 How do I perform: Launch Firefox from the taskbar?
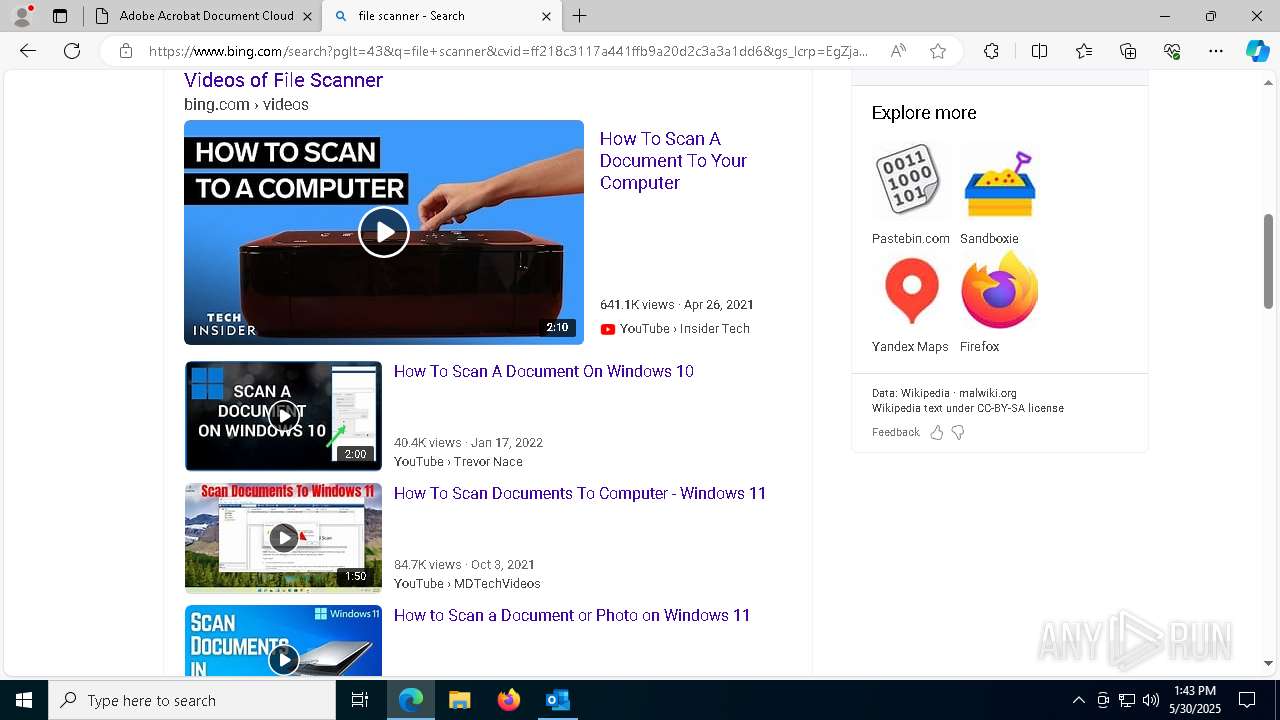[x=508, y=700]
